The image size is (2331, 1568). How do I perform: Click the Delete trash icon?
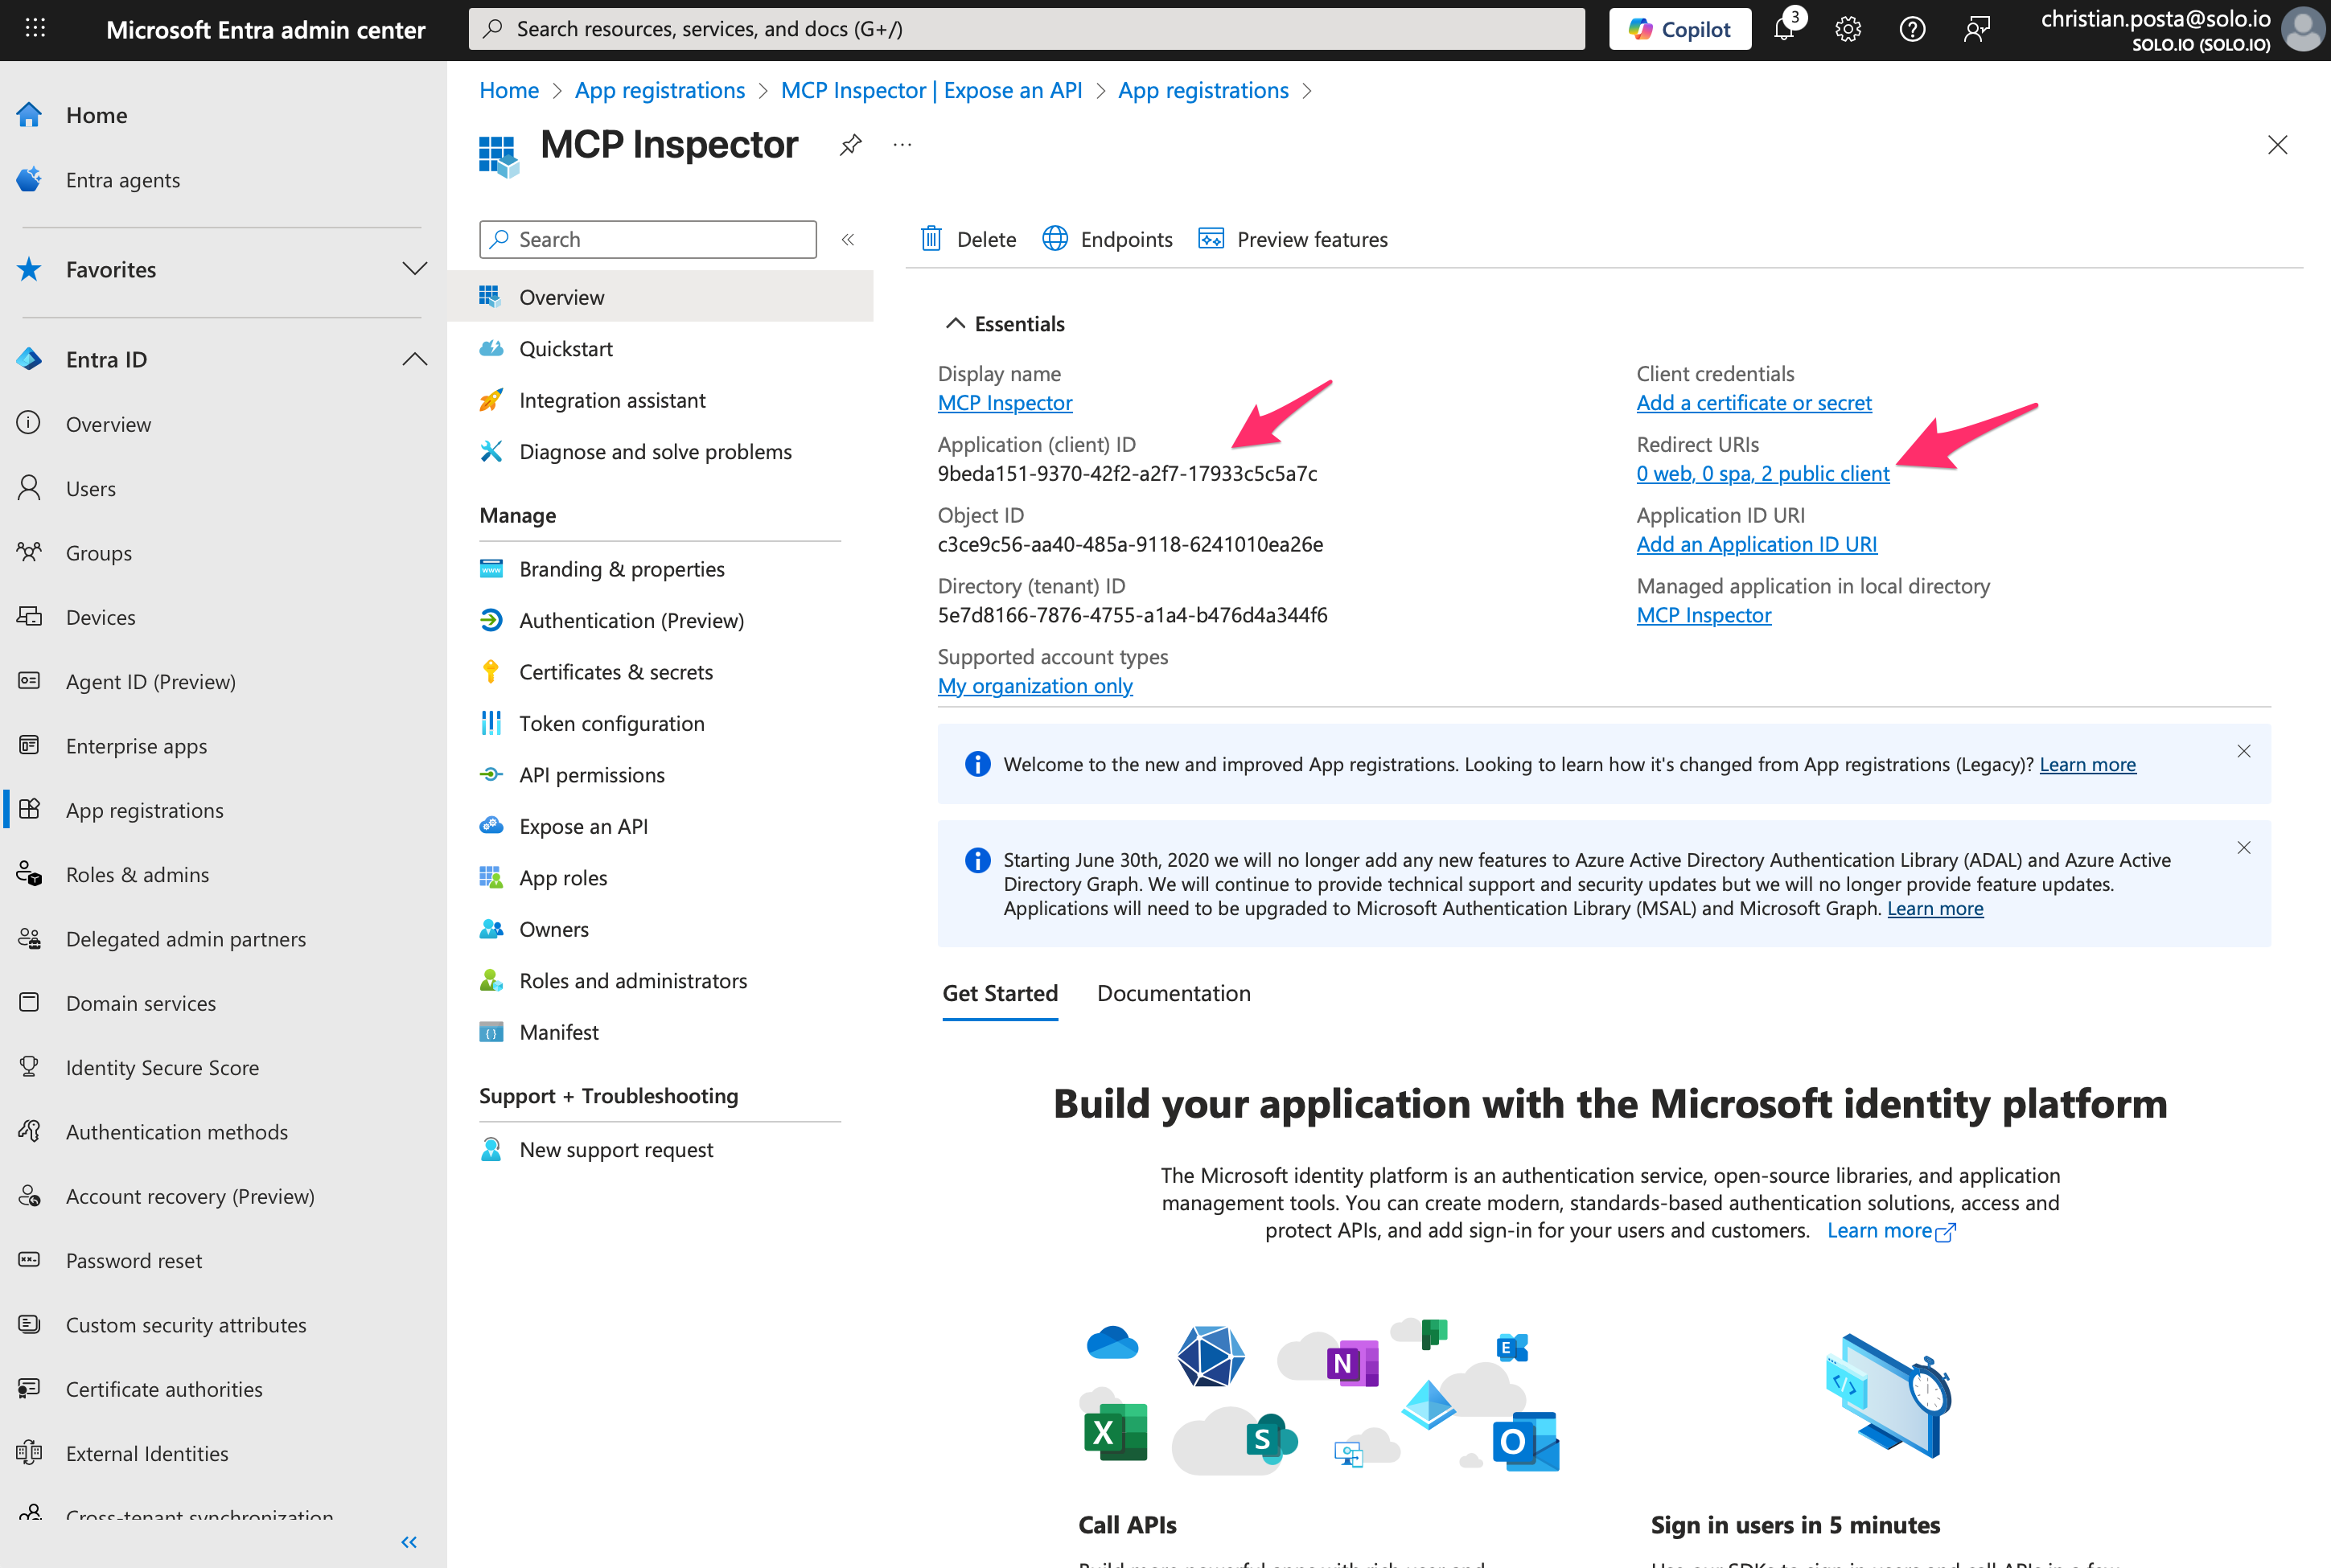pos(931,239)
